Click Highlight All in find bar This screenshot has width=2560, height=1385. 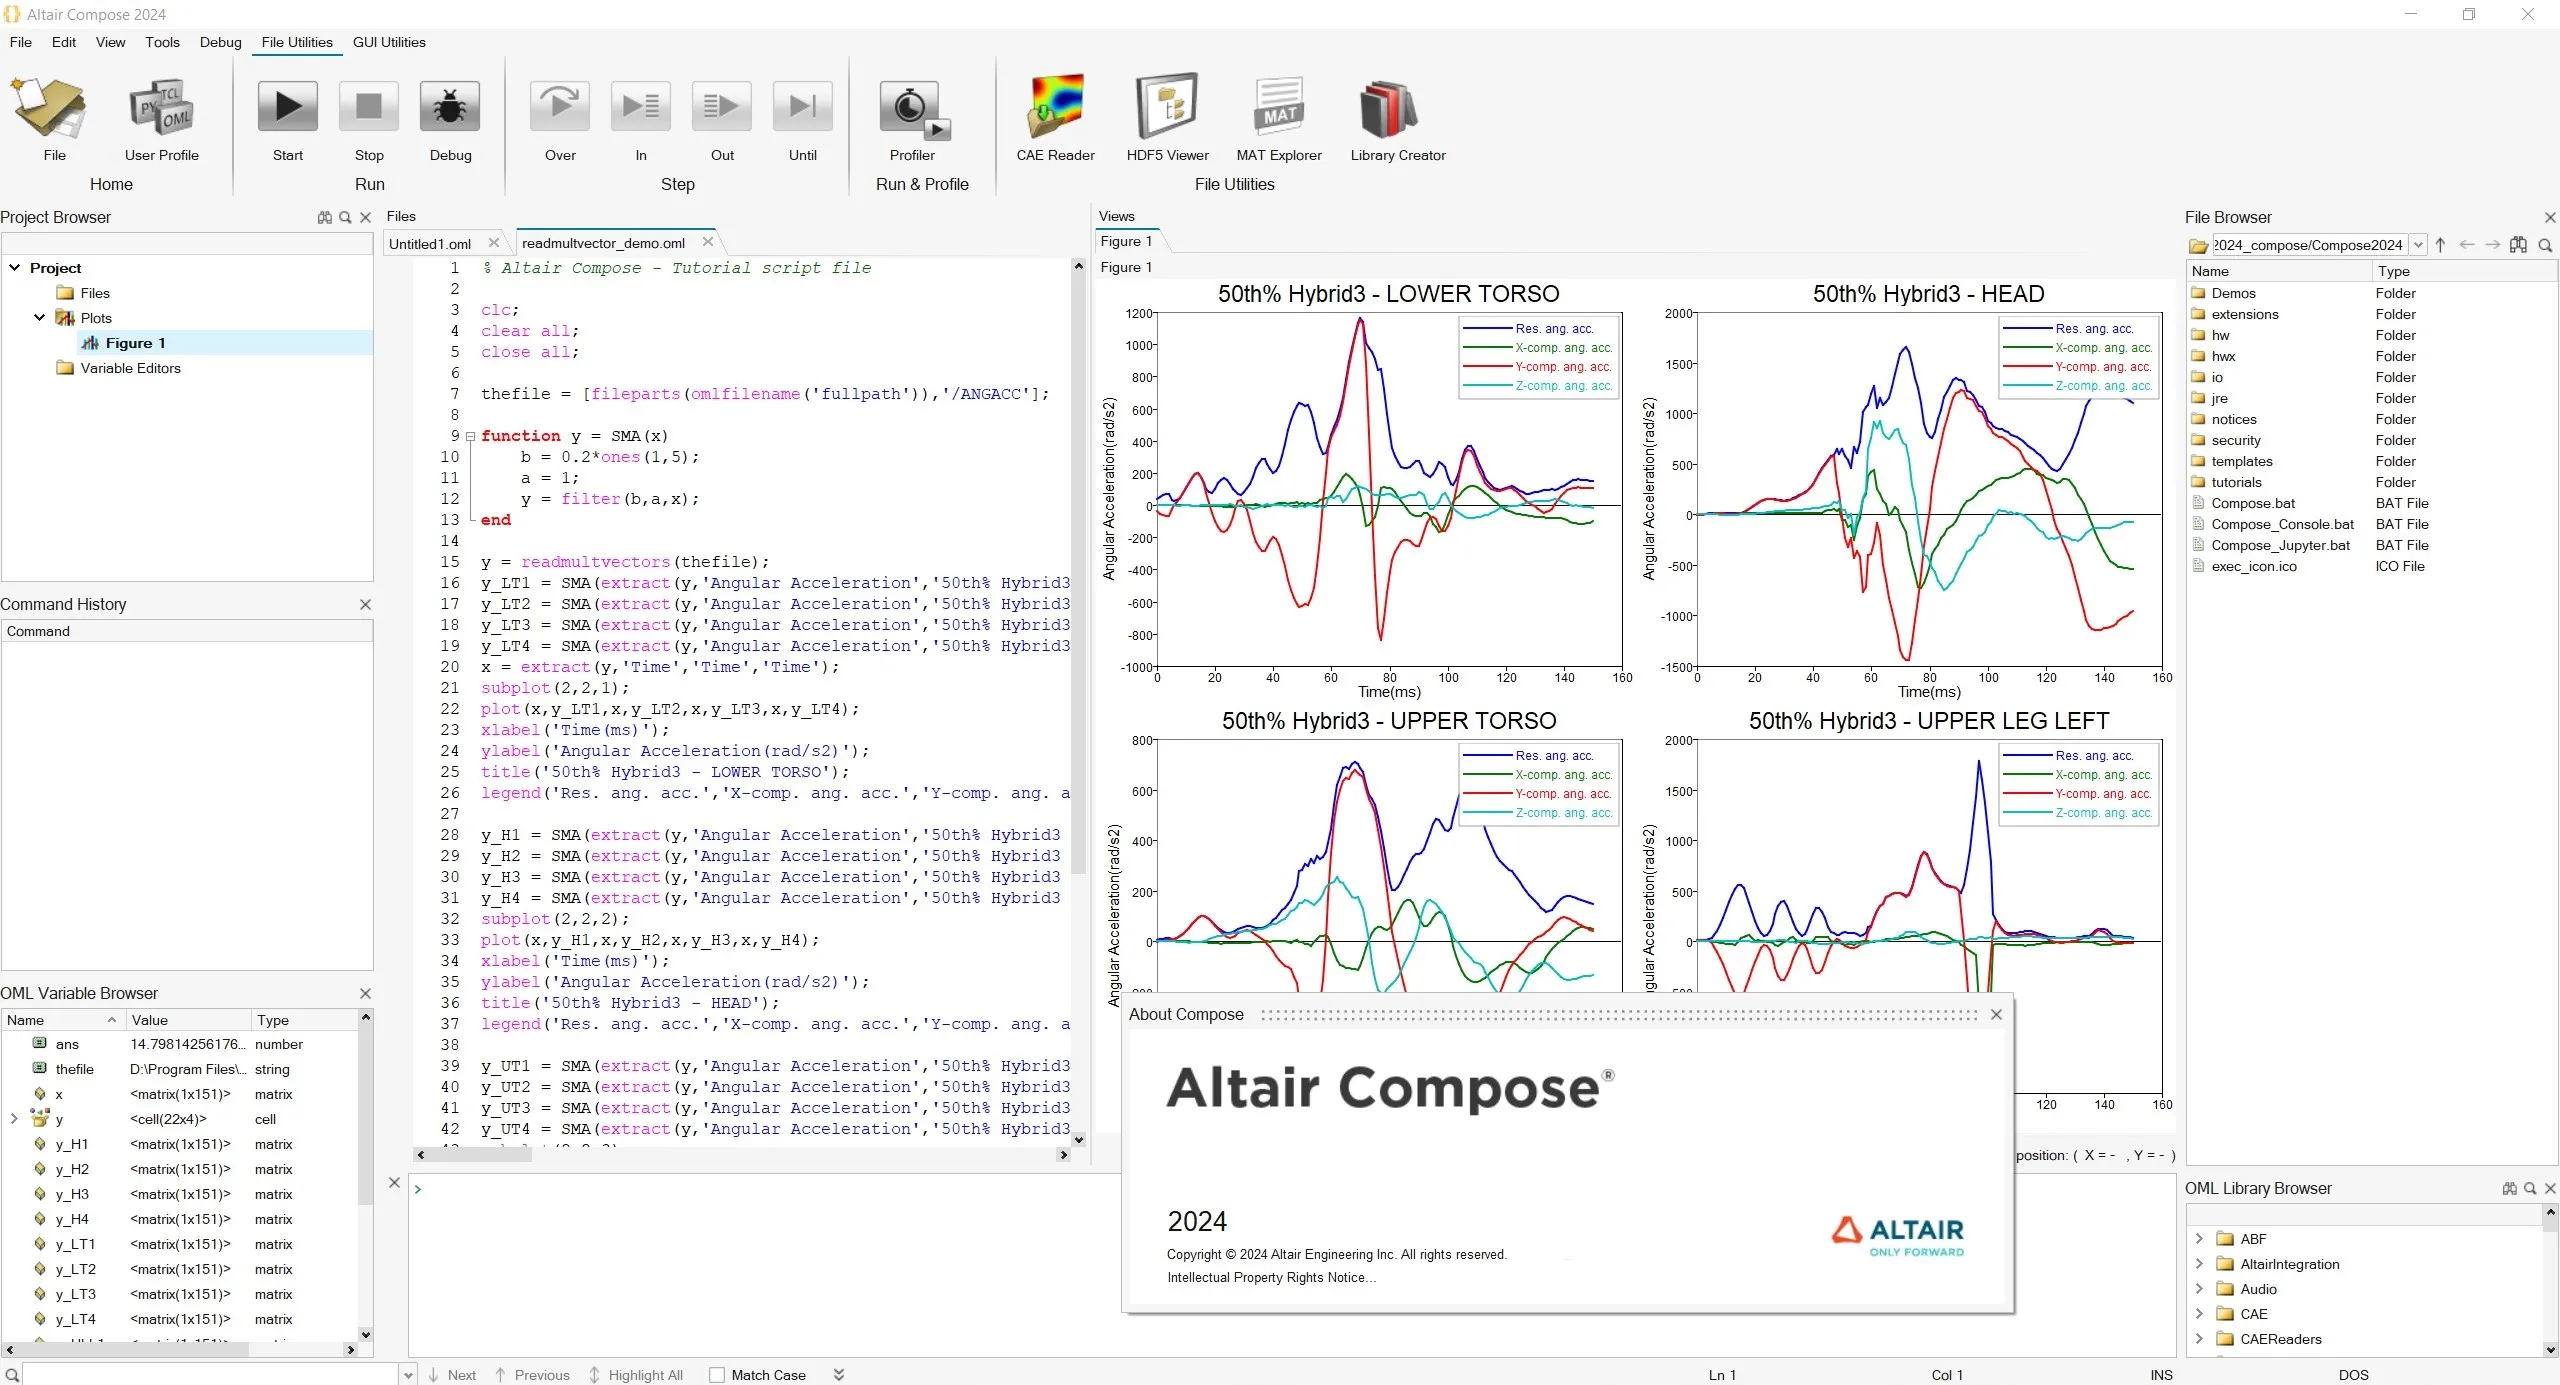coord(636,1375)
